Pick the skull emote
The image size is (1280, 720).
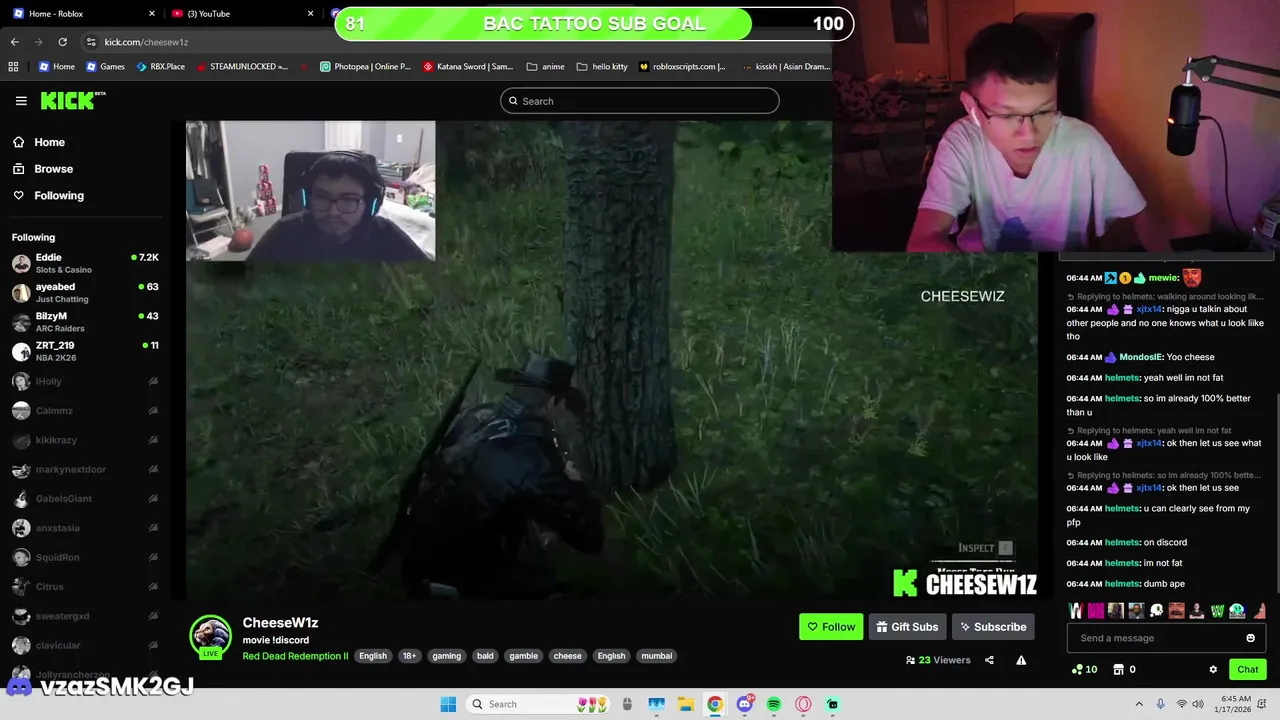[x=1157, y=611]
